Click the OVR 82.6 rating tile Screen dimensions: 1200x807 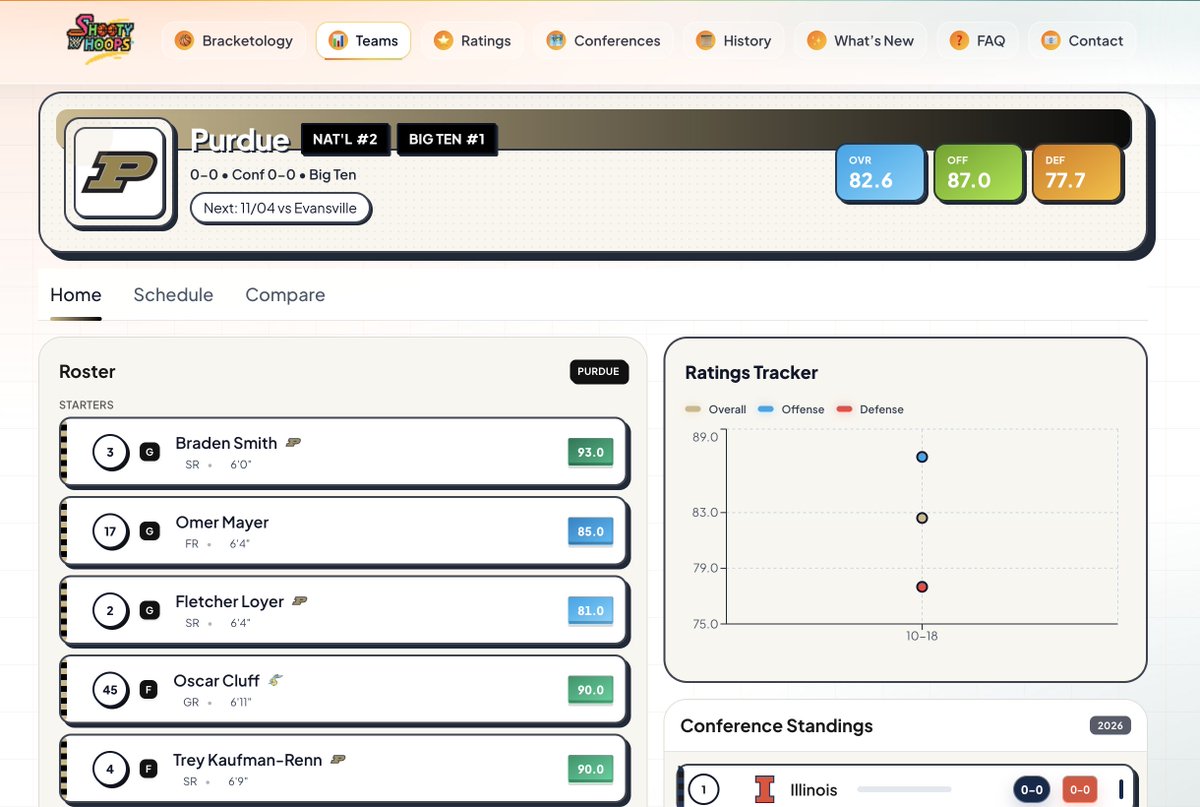pos(880,172)
